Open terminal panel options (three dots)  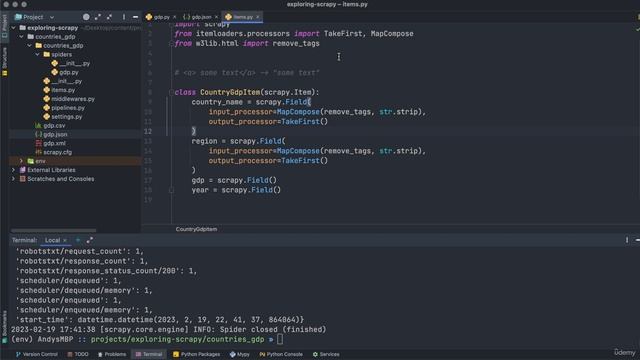tap(627, 240)
